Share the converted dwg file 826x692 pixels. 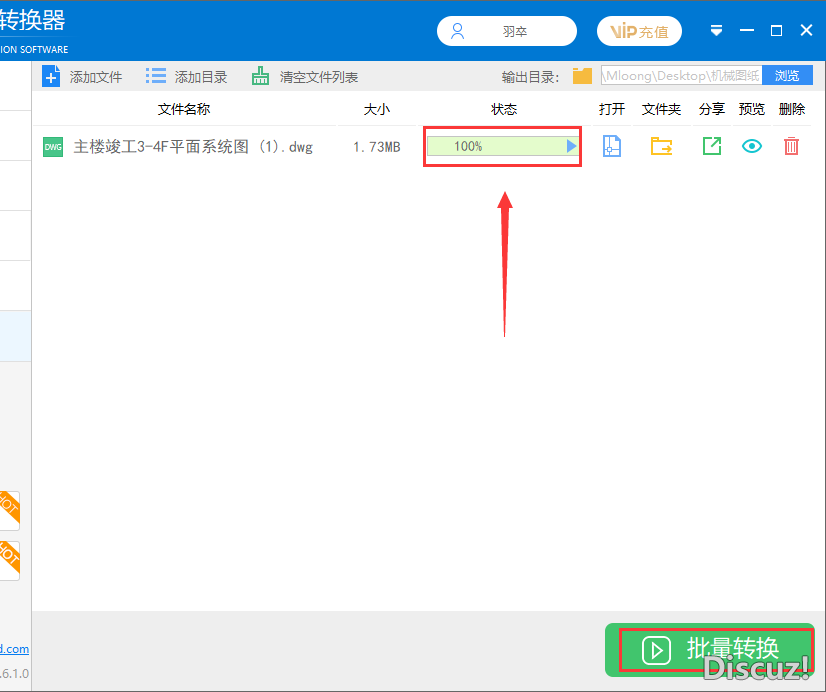(711, 146)
